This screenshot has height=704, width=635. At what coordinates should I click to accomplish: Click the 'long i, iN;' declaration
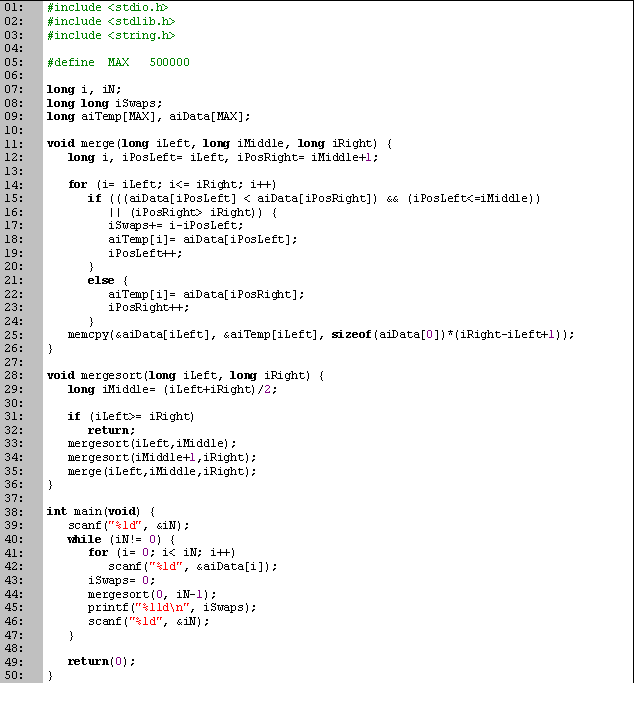[x=84, y=89]
